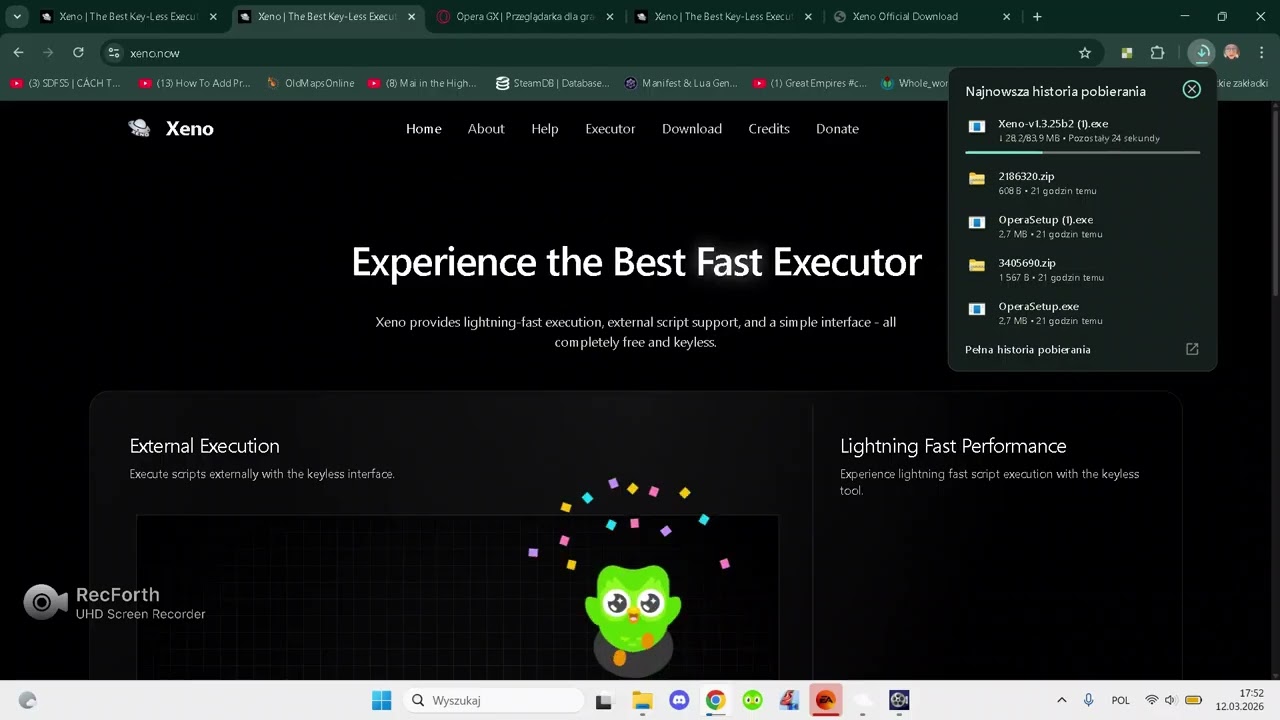Open the About page in site navigation

486,129
